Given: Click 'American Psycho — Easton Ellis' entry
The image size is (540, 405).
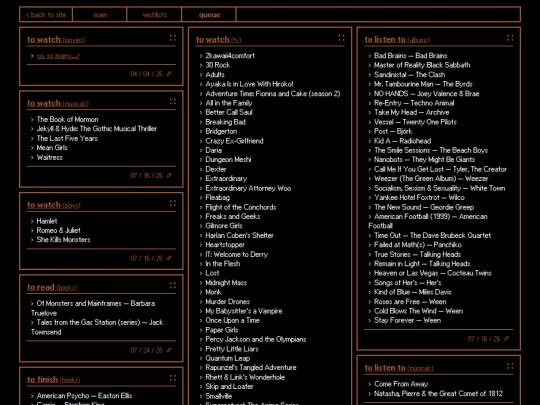Looking at the screenshot, I should pyautogui.click(x=84, y=396).
